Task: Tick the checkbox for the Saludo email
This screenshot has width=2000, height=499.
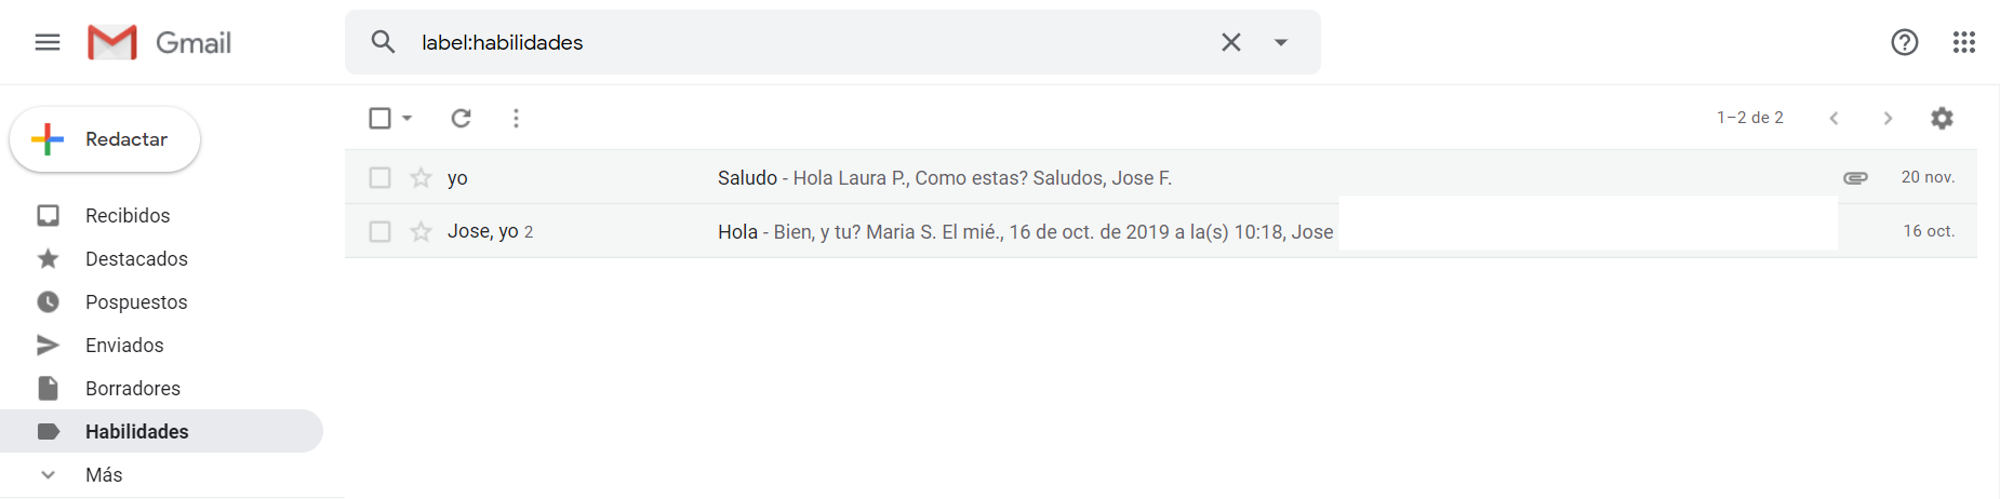Action: point(380,178)
